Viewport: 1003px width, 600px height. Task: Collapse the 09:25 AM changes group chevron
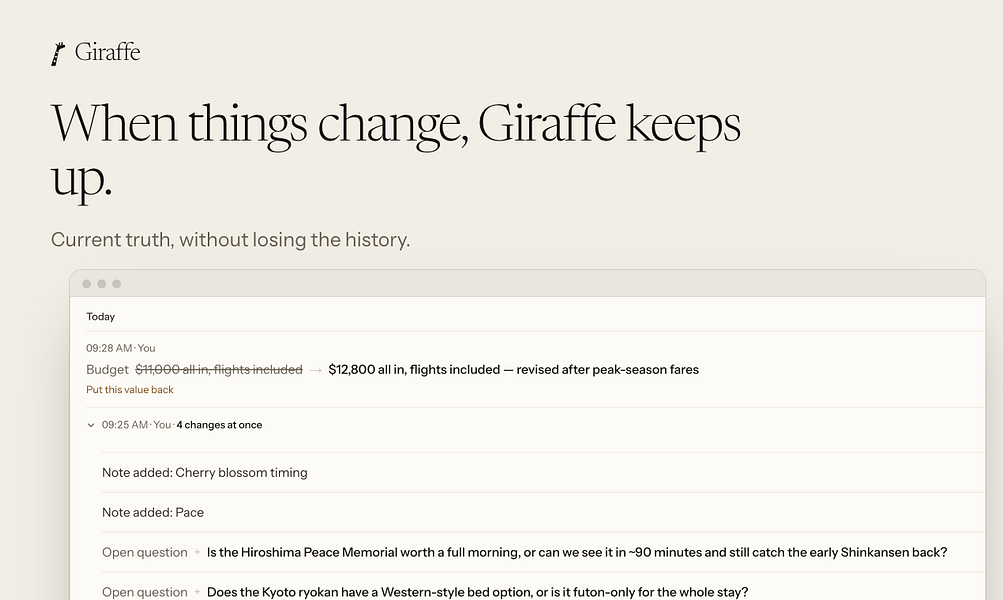[91, 425]
